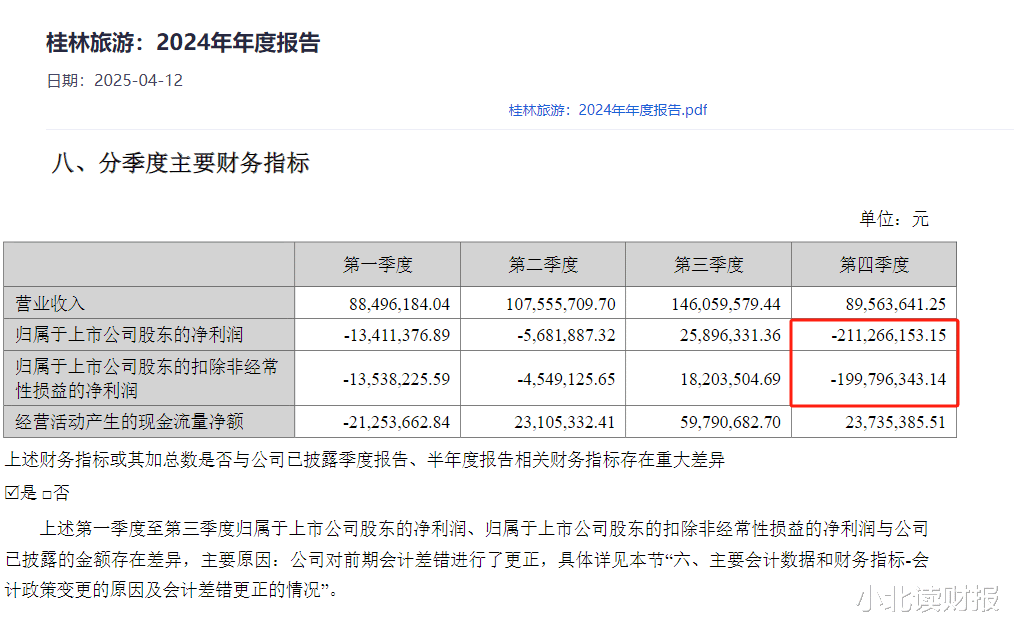Select cell value 89,563,641.25
The height and width of the screenshot is (631, 1014).
click(x=896, y=304)
